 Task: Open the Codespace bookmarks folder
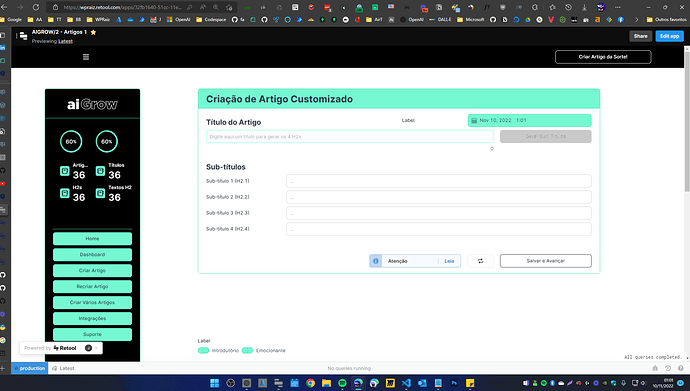coord(211,19)
